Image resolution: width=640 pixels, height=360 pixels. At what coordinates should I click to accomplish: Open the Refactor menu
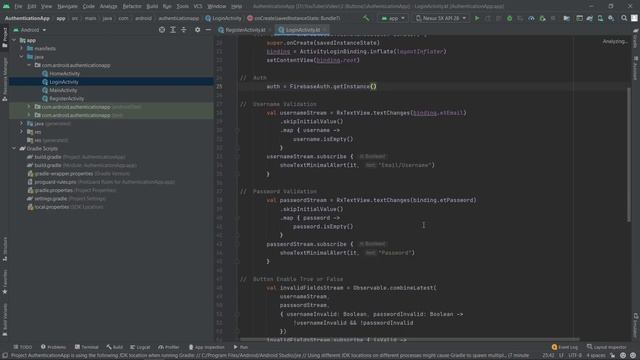click(132, 6)
